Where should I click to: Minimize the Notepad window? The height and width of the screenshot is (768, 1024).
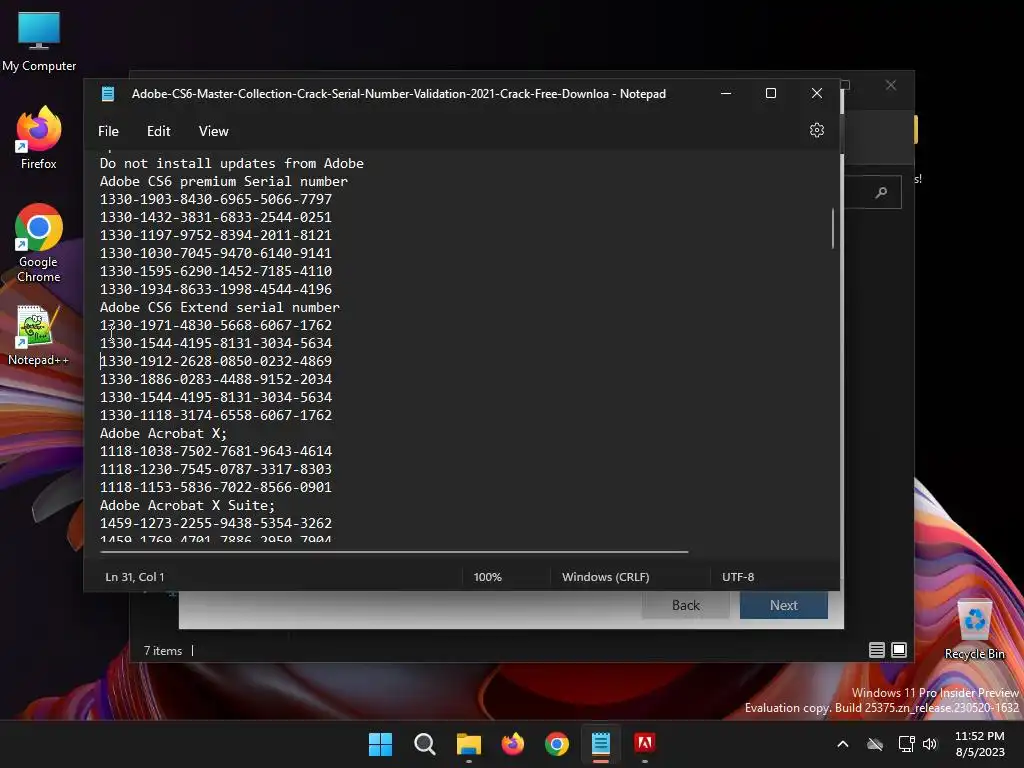coord(726,93)
